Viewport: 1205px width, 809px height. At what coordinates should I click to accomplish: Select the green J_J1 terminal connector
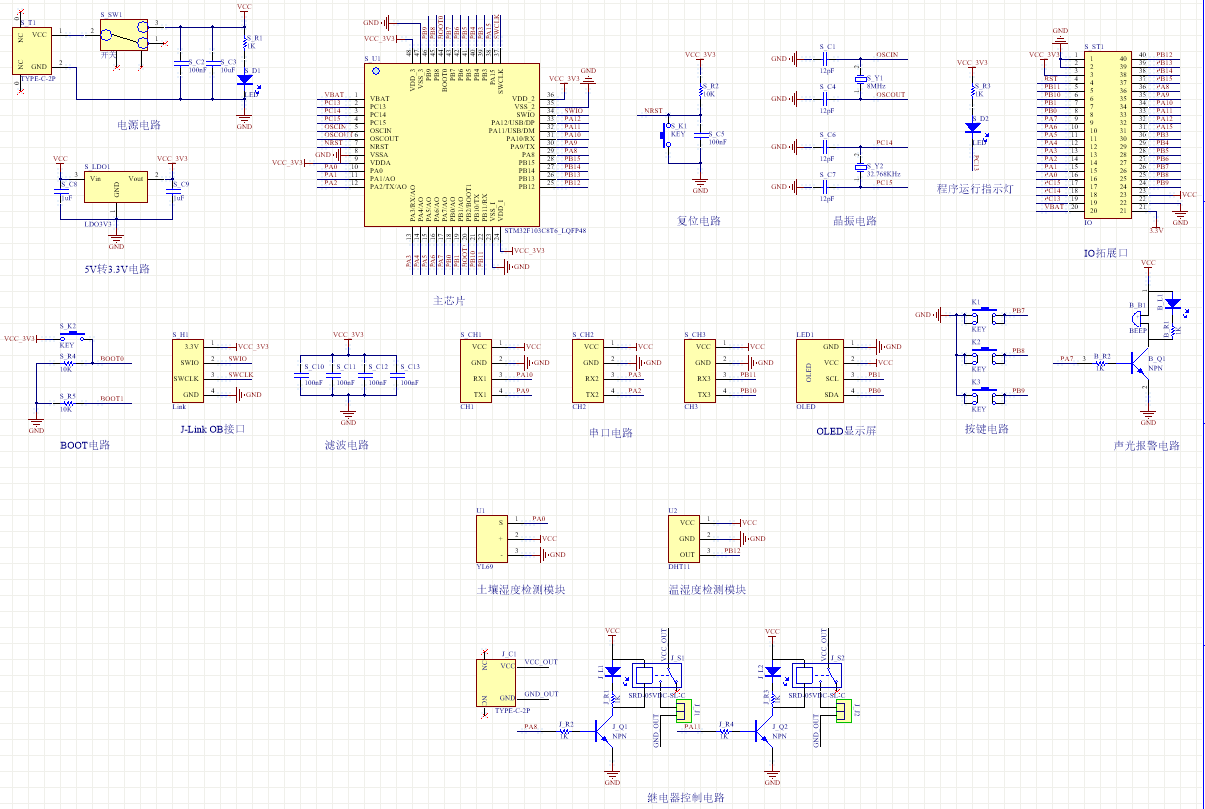(684, 711)
